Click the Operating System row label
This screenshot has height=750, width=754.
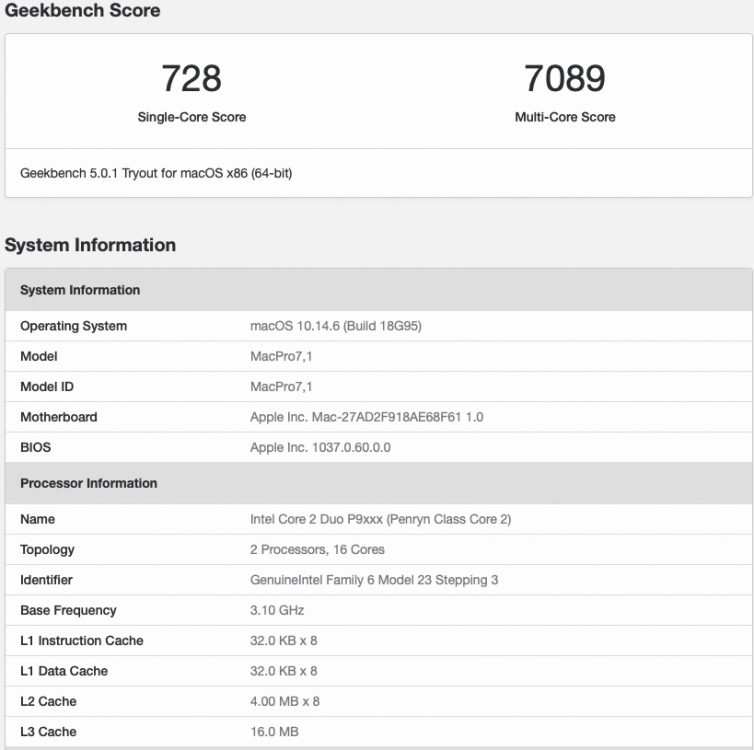74,326
